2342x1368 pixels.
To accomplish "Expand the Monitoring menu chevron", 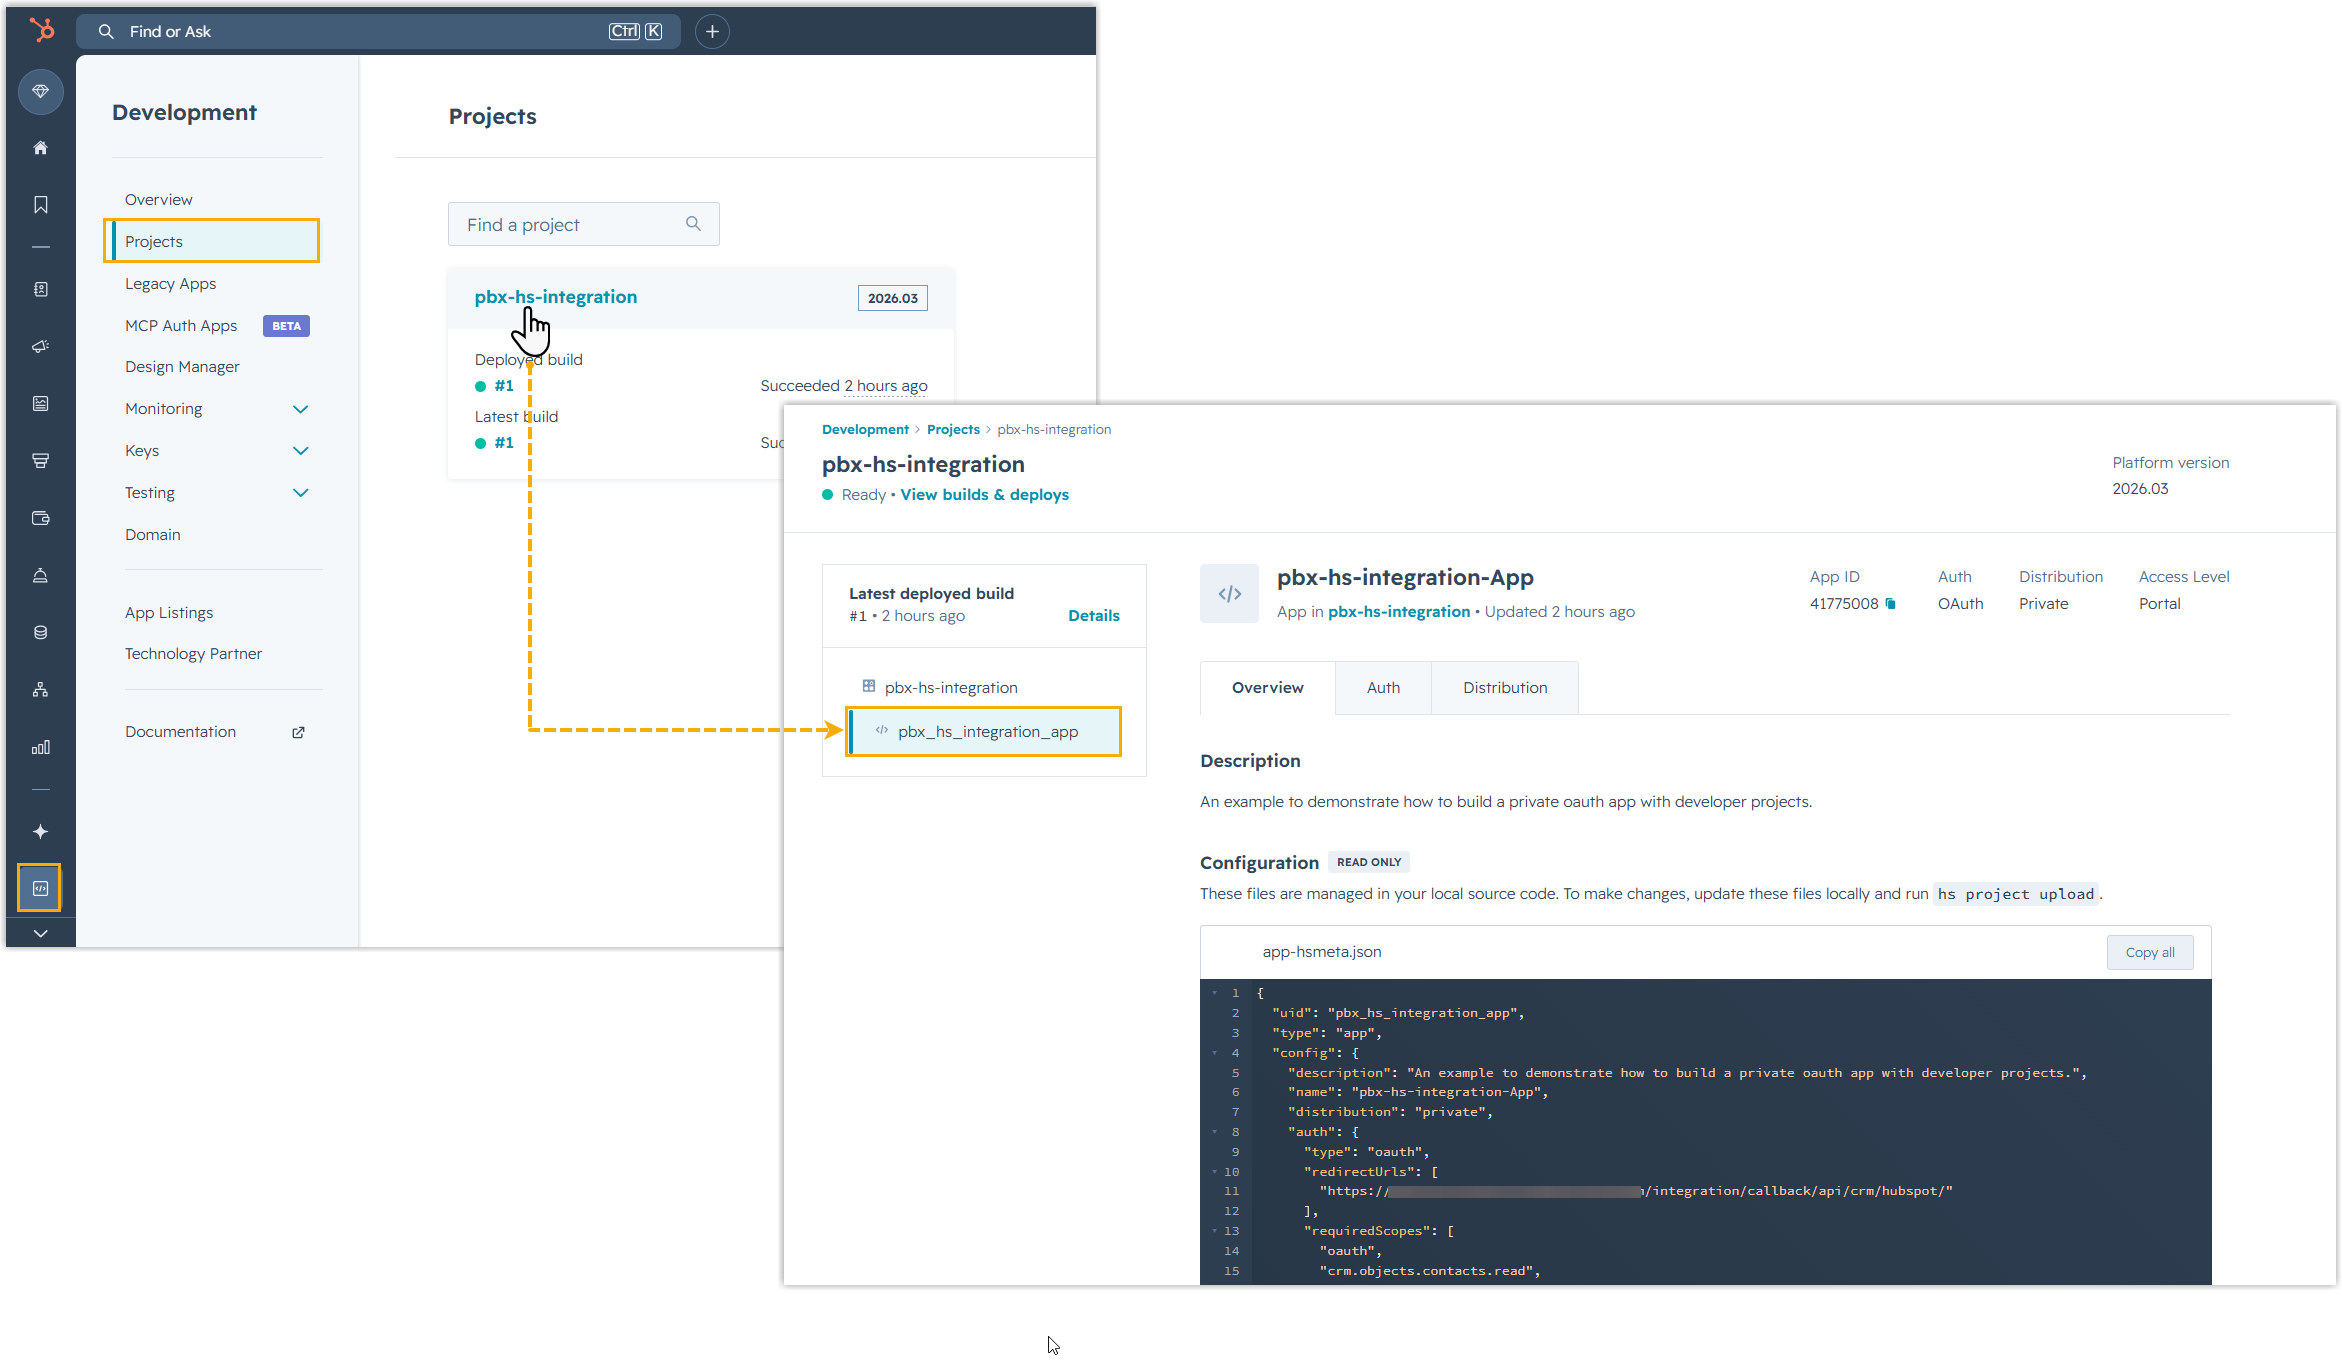I will [x=300, y=409].
